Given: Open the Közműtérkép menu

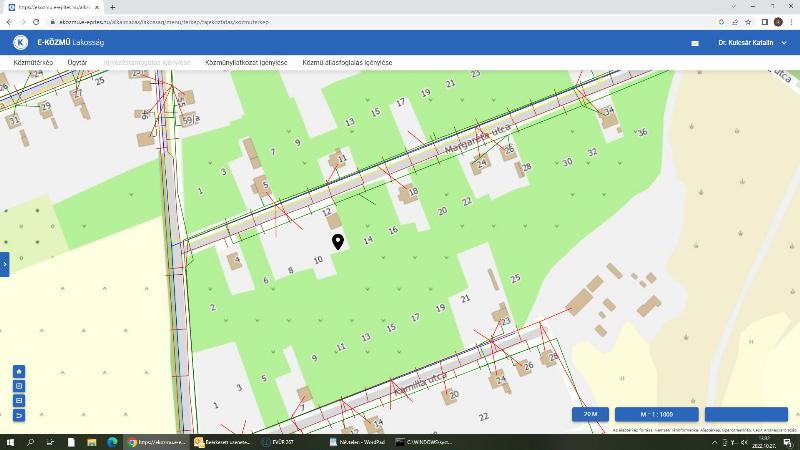Looking at the screenshot, I should [33, 63].
